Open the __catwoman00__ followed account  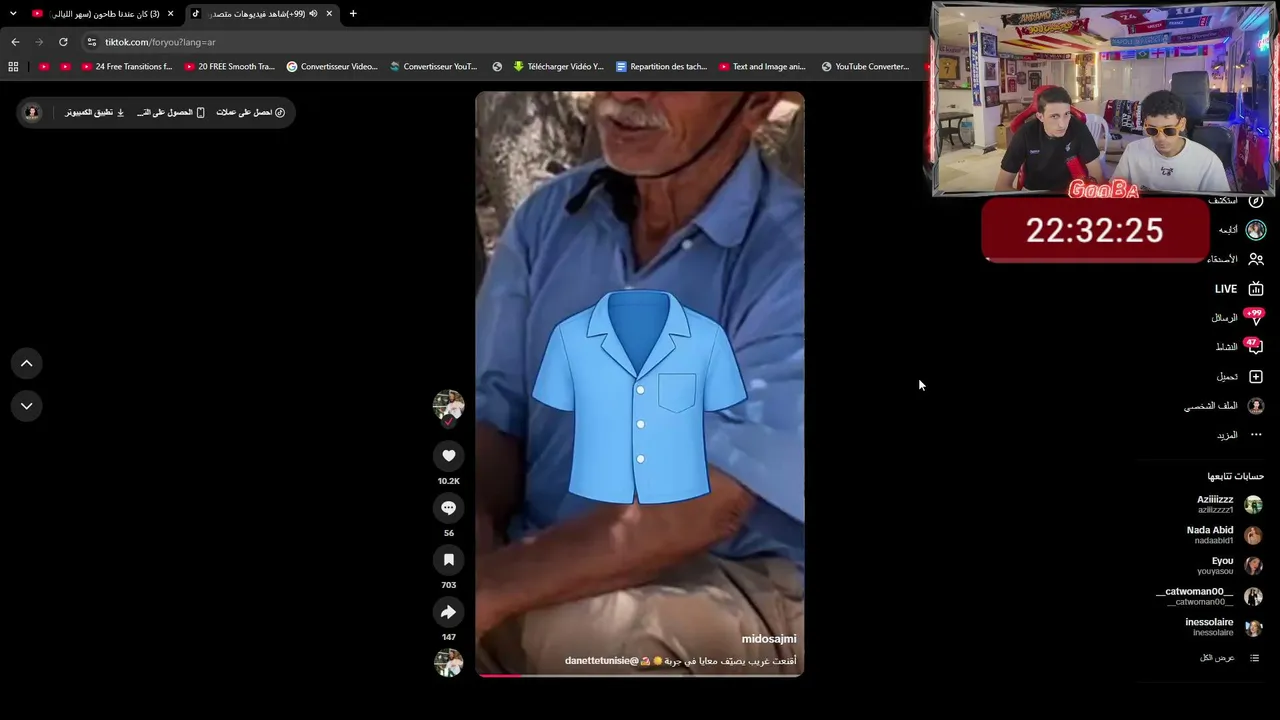(1210, 596)
